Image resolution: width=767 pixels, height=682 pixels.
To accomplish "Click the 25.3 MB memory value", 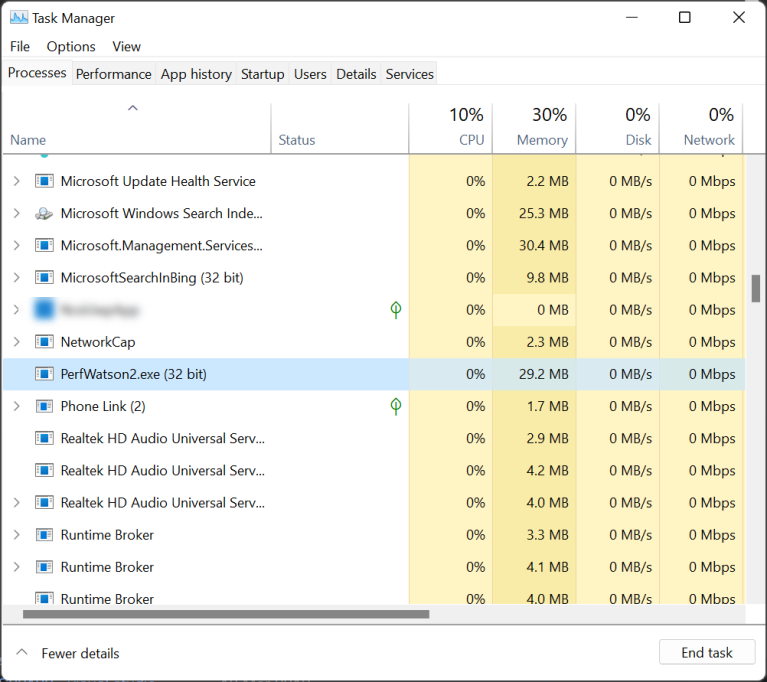I will [543, 214].
